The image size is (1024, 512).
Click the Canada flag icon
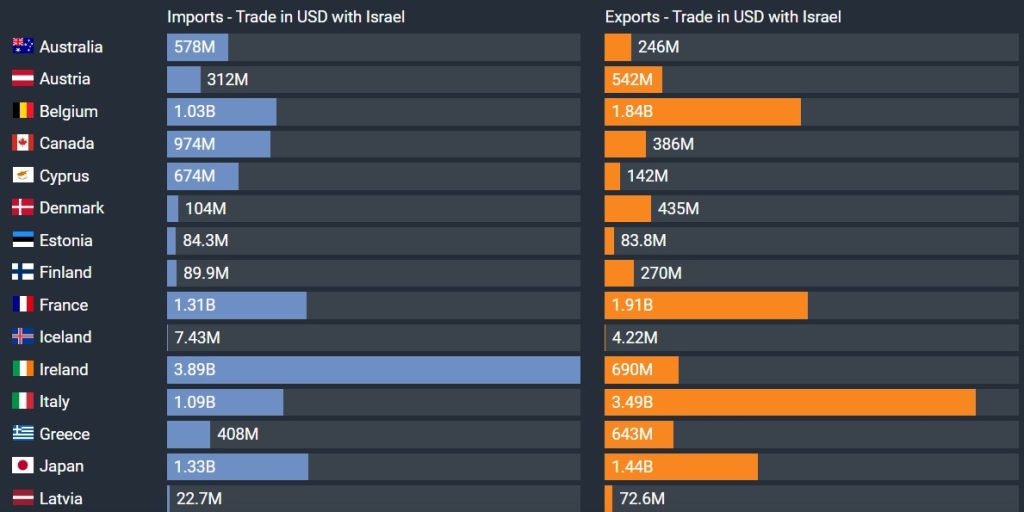(23, 143)
